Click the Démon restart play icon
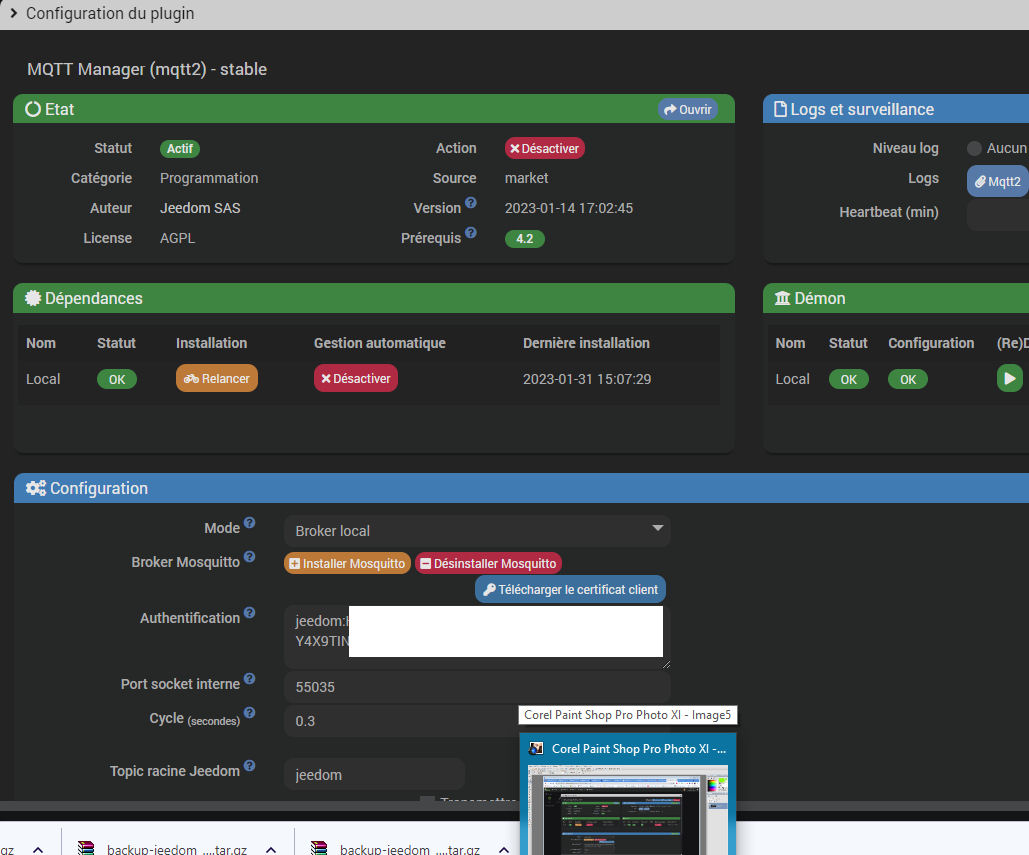The height and width of the screenshot is (855, 1029). click(1009, 379)
